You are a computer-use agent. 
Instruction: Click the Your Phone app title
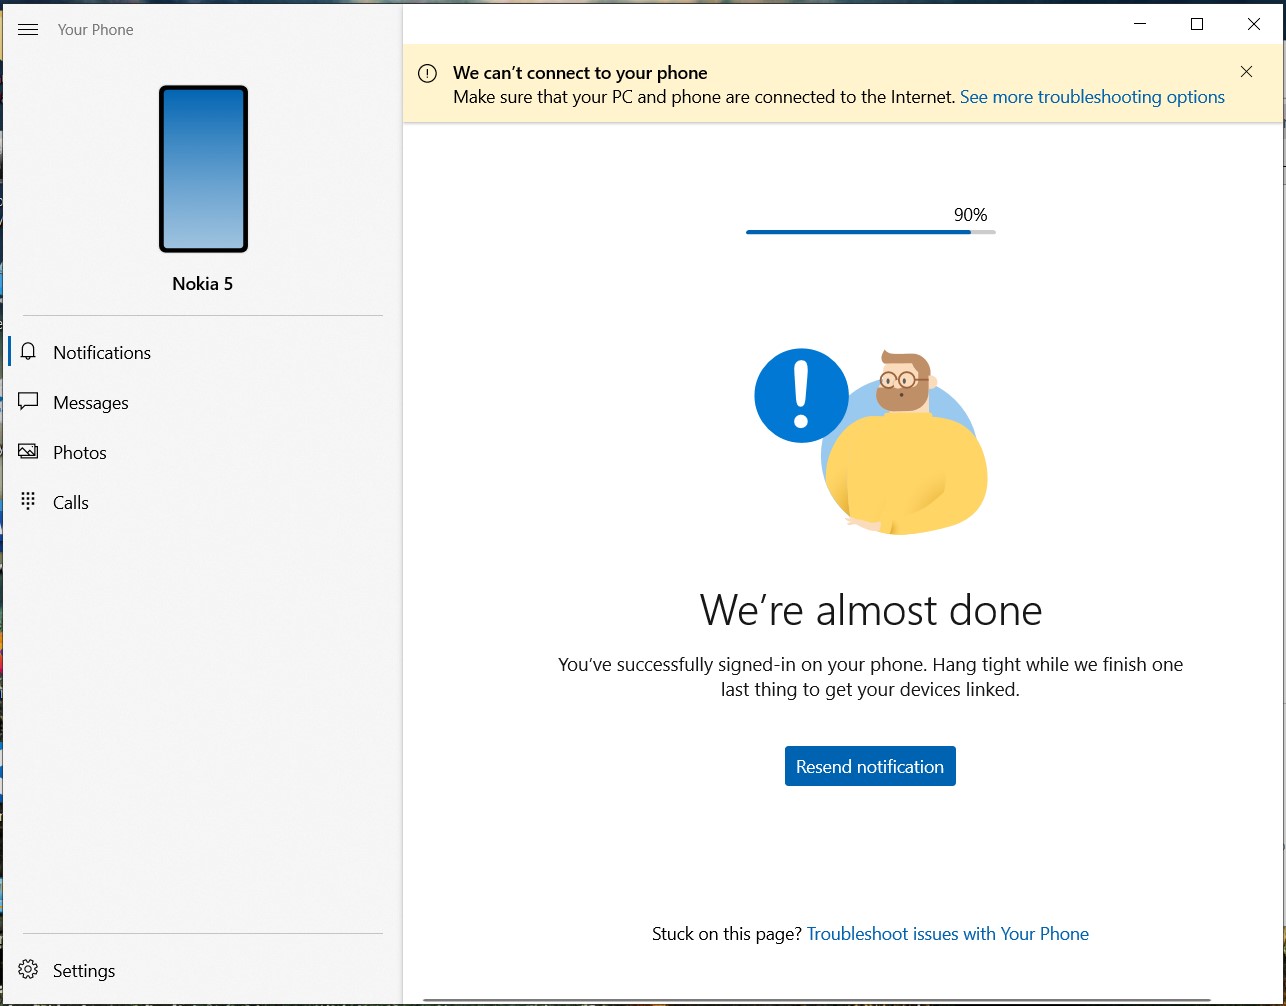coord(95,30)
